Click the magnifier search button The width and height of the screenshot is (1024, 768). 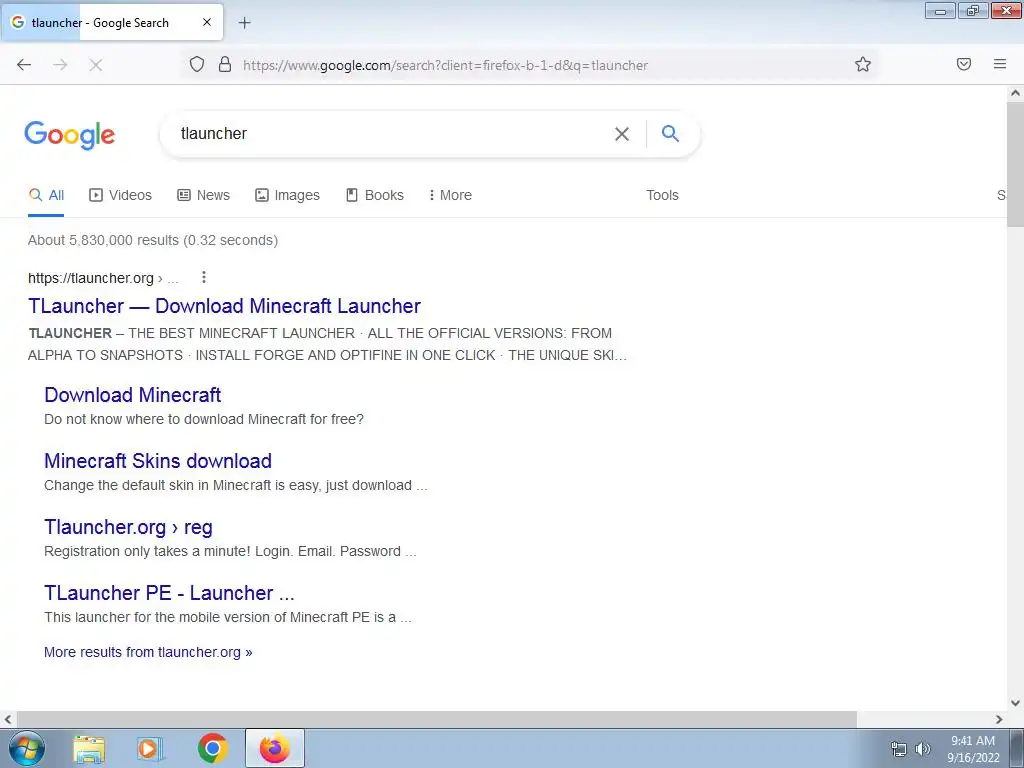670,133
